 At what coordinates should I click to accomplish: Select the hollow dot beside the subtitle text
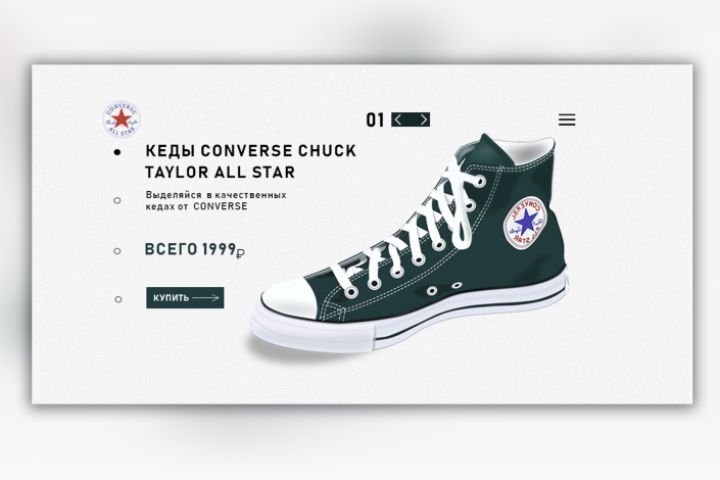click(x=117, y=200)
